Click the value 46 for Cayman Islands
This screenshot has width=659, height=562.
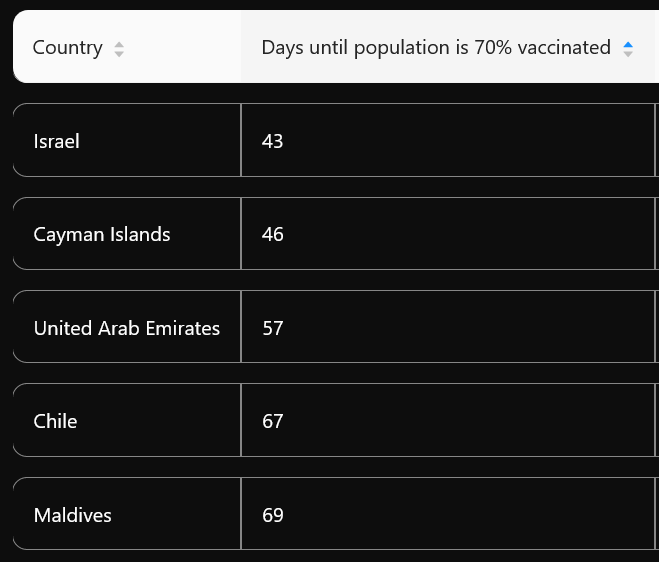(272, 234)
